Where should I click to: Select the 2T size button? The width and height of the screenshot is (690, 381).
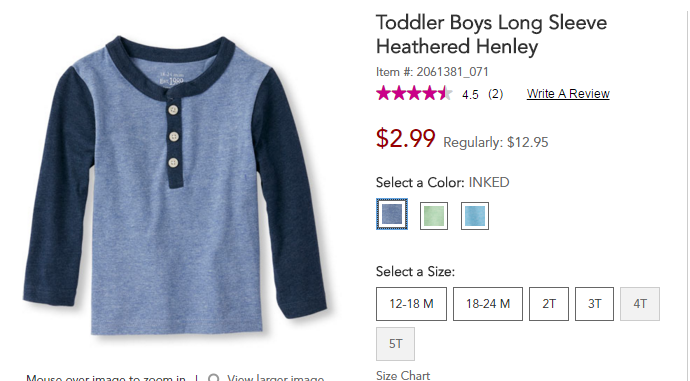point(549,304)
